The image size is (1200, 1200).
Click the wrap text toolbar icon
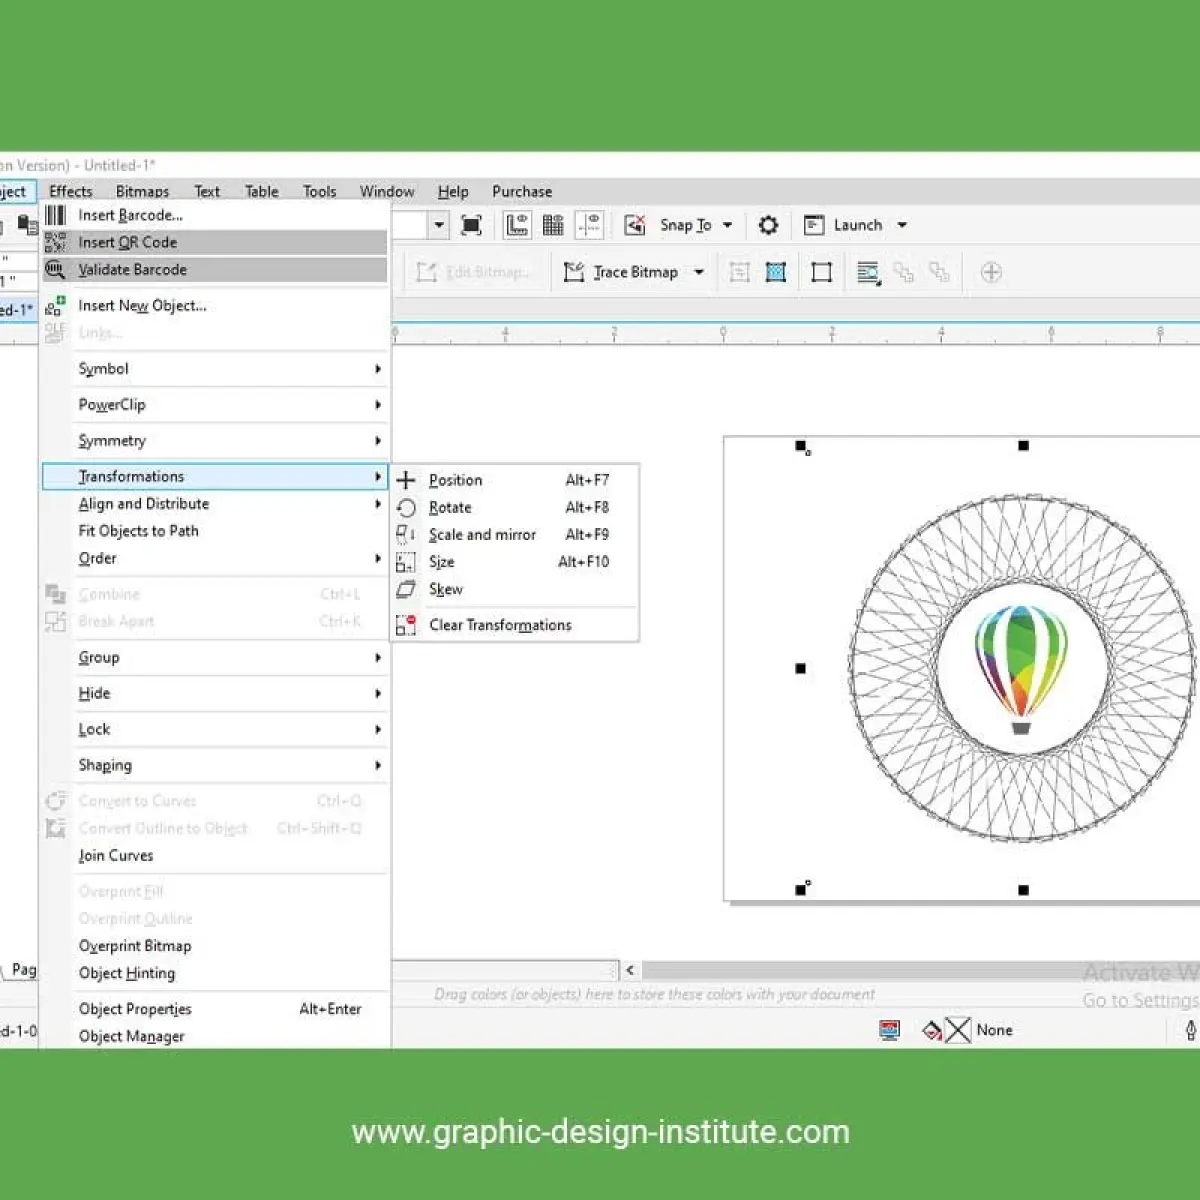pyautogui.click(x=868, y=272)
